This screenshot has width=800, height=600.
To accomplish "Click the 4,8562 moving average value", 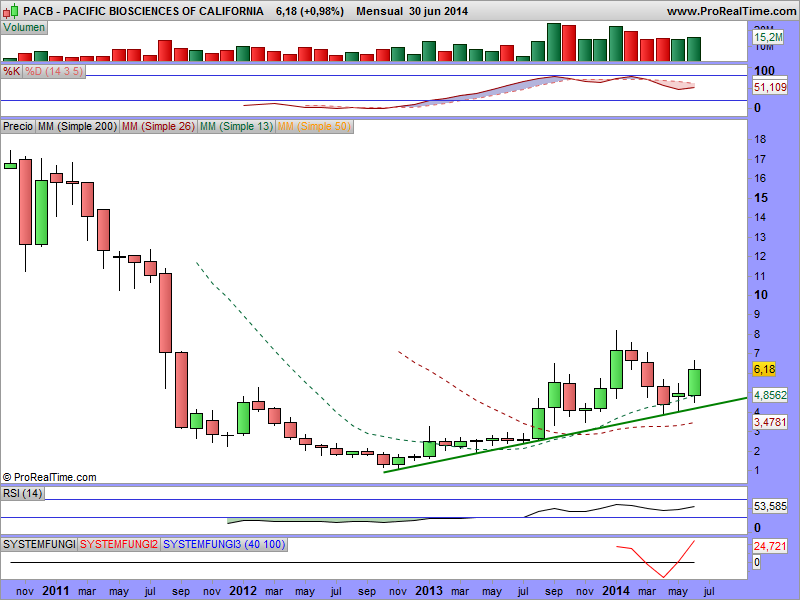I will click(770, 395).
